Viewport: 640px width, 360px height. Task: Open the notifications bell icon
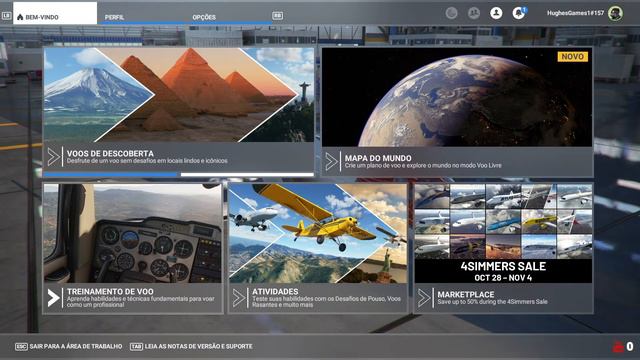(x=519, y=13)
